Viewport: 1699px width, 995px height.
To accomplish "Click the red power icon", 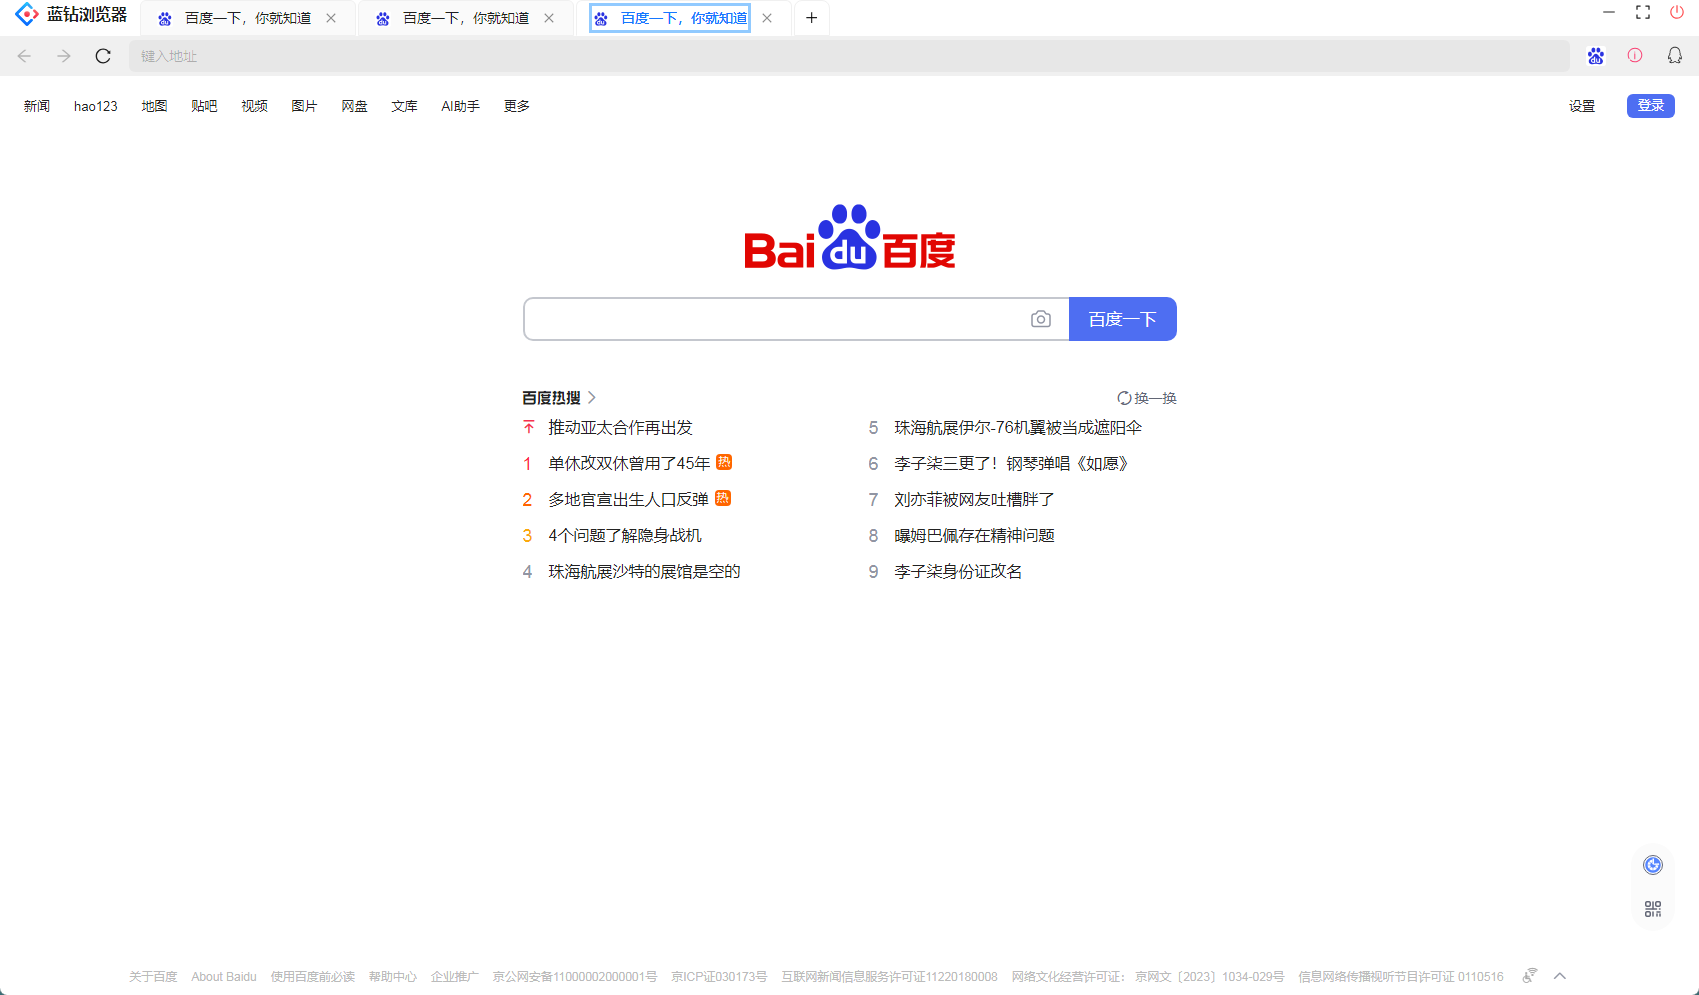I will [x=1677, y=13].
